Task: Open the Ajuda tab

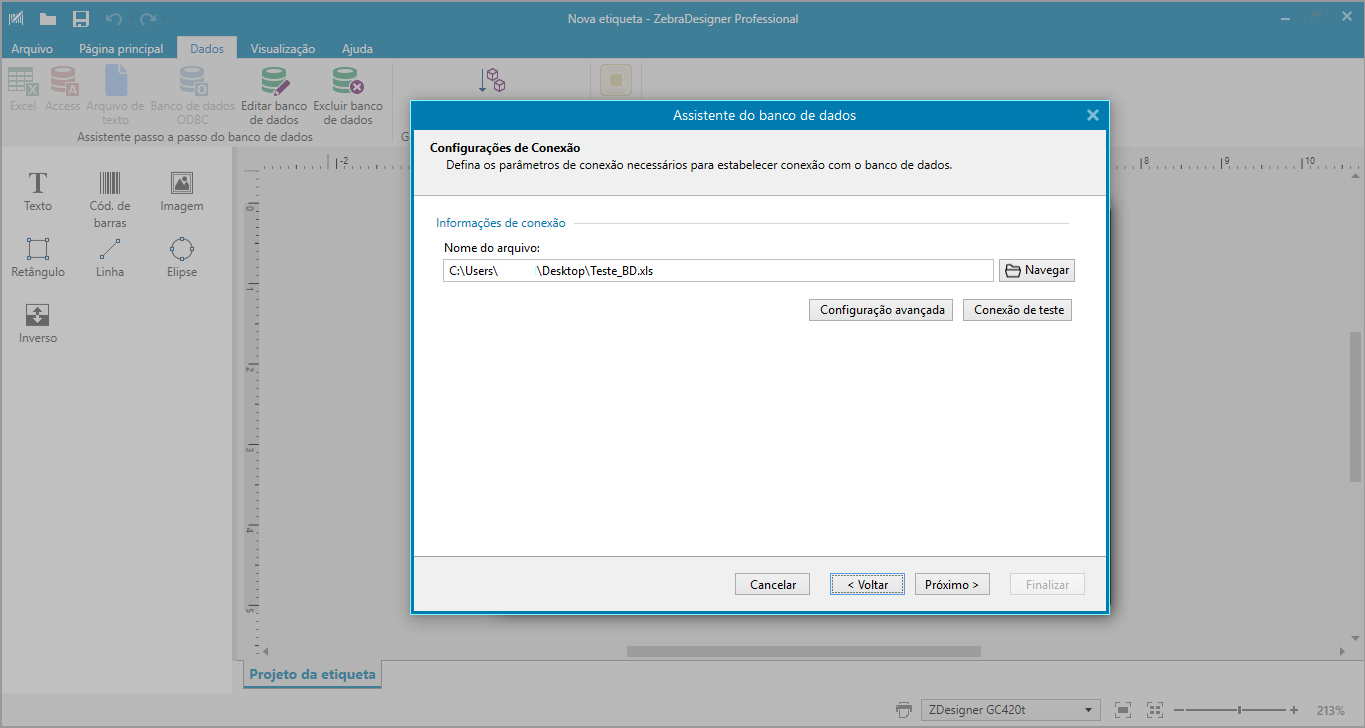Action: 357,47
